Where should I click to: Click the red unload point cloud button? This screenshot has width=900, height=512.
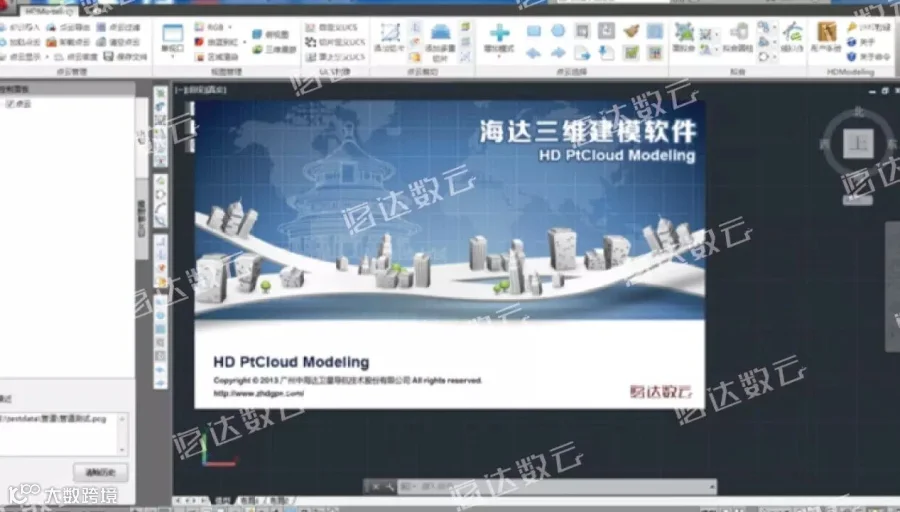tap(68, 42)
